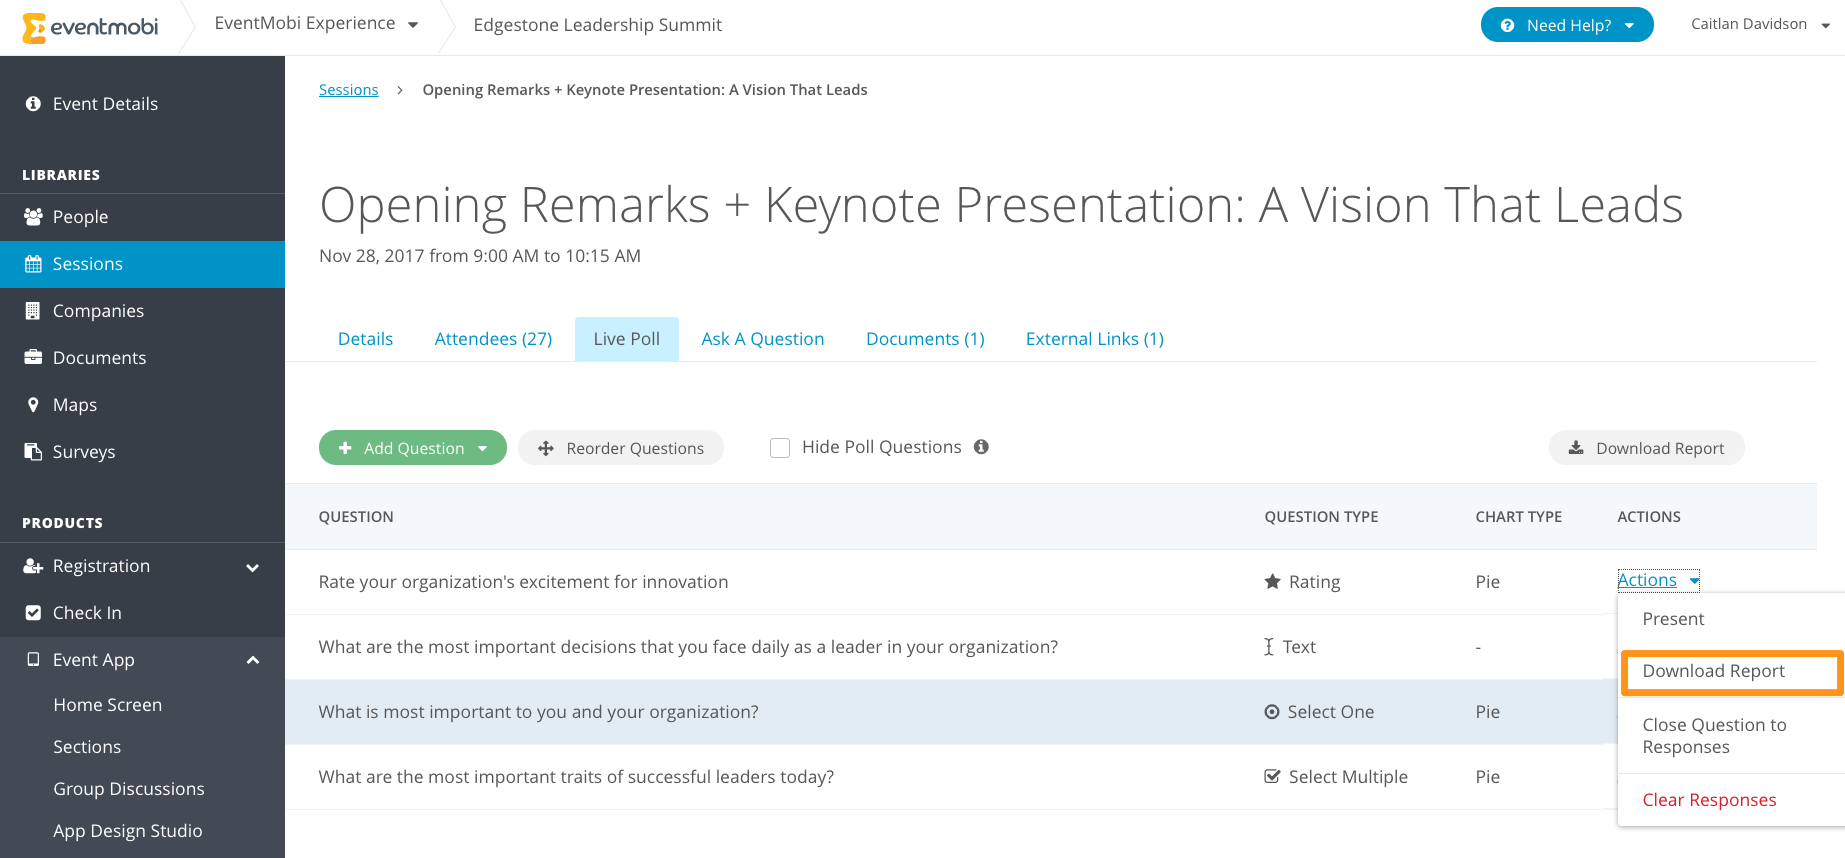Select the Live Poll tab
Screen dimensions: 1845x858
[x=627, y=339]
